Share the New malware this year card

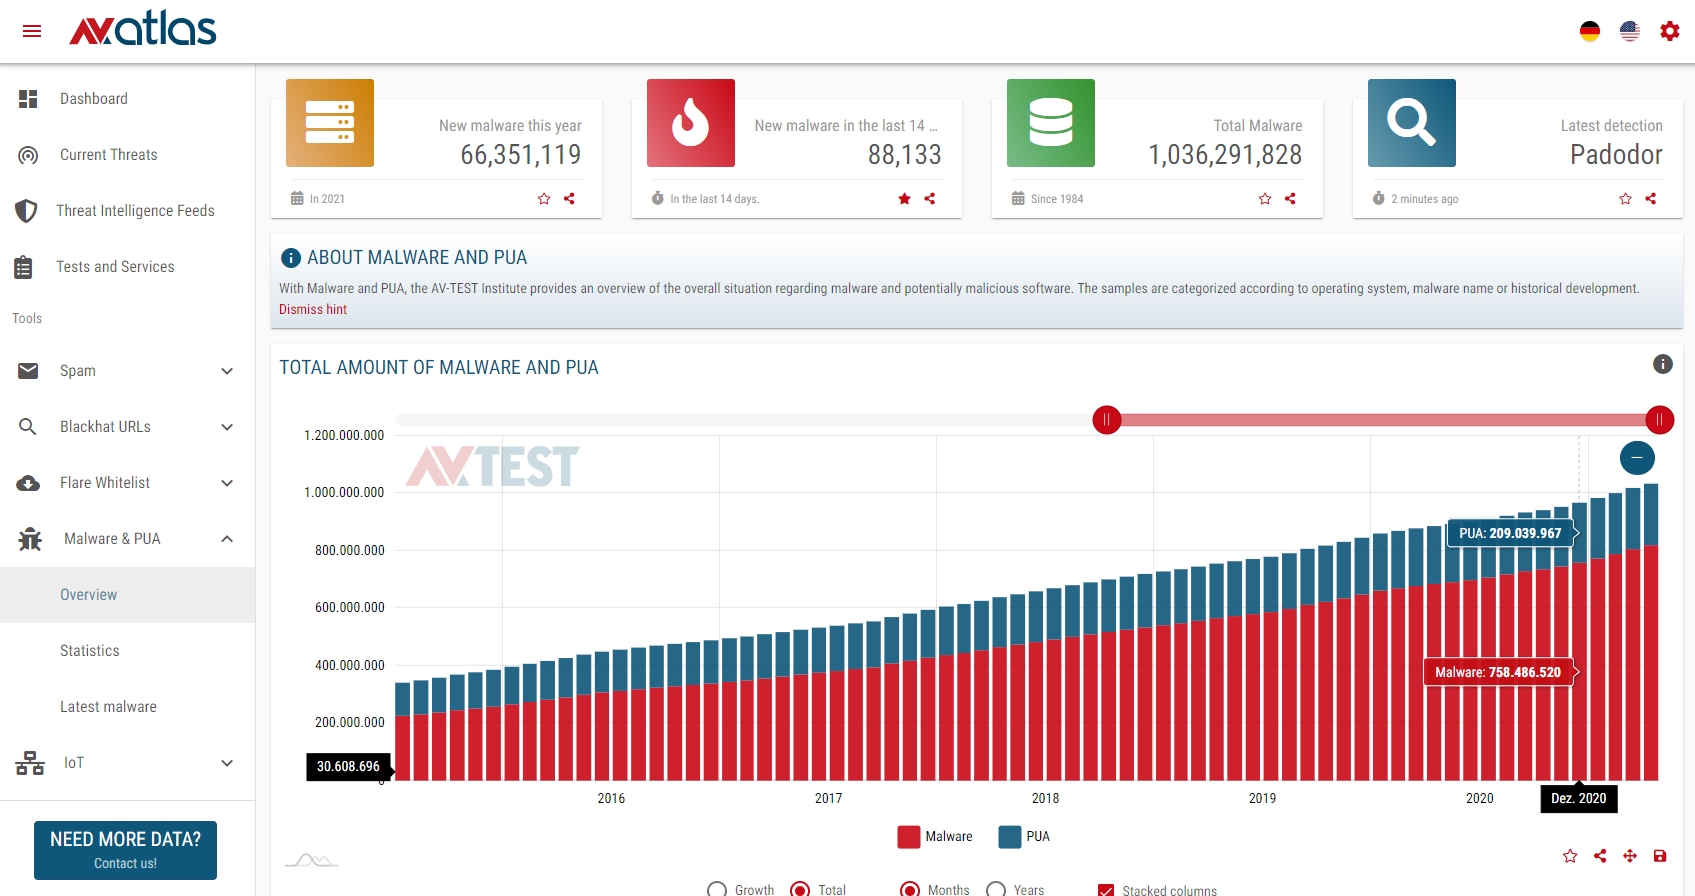(569, 199)
